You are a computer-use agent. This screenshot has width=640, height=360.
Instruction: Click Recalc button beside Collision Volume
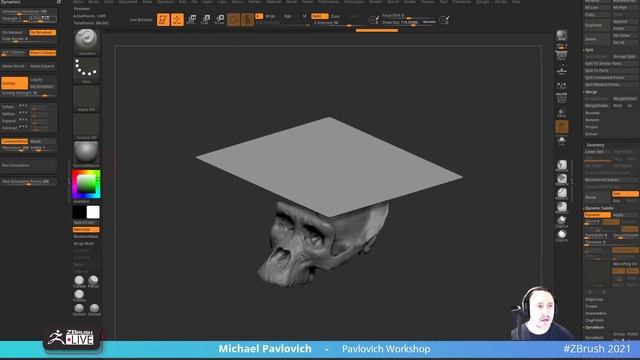click(42, 141)
